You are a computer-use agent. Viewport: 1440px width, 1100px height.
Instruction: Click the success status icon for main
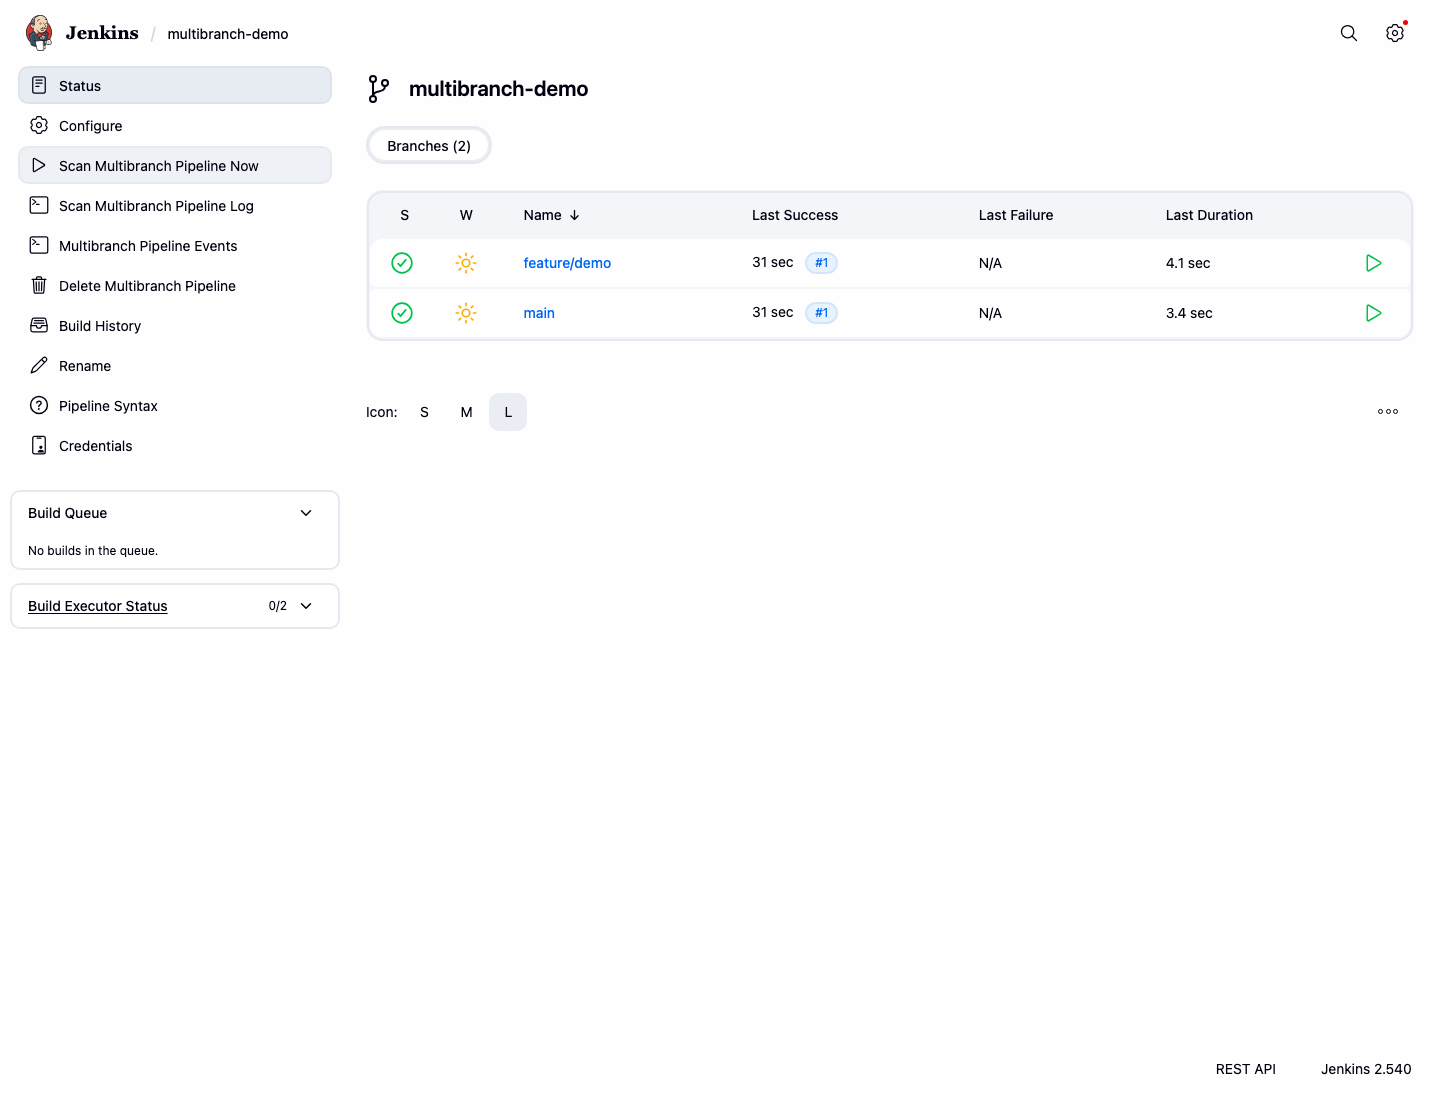click(402, 313)
